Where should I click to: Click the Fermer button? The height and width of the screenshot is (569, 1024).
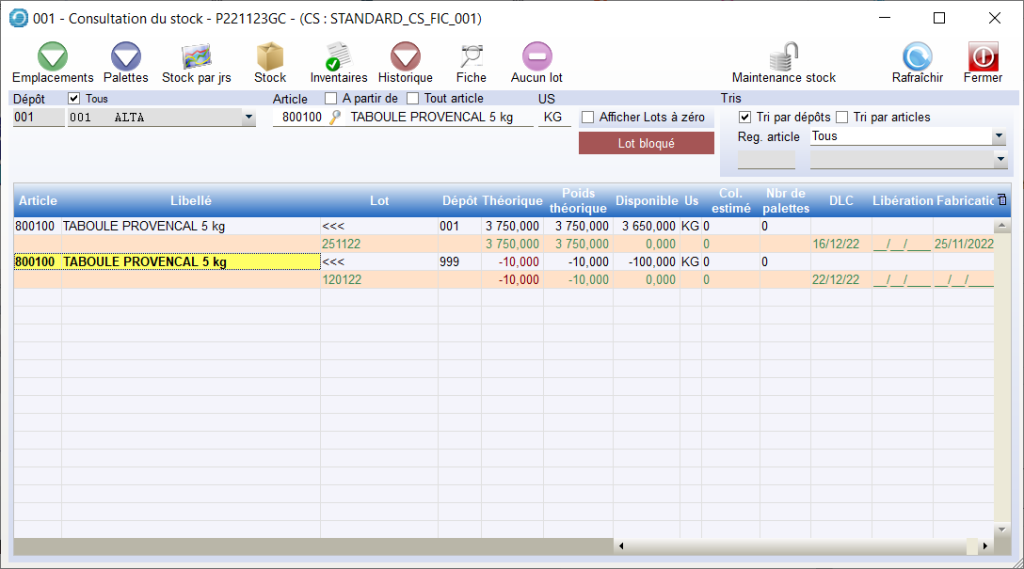[982, 61]
